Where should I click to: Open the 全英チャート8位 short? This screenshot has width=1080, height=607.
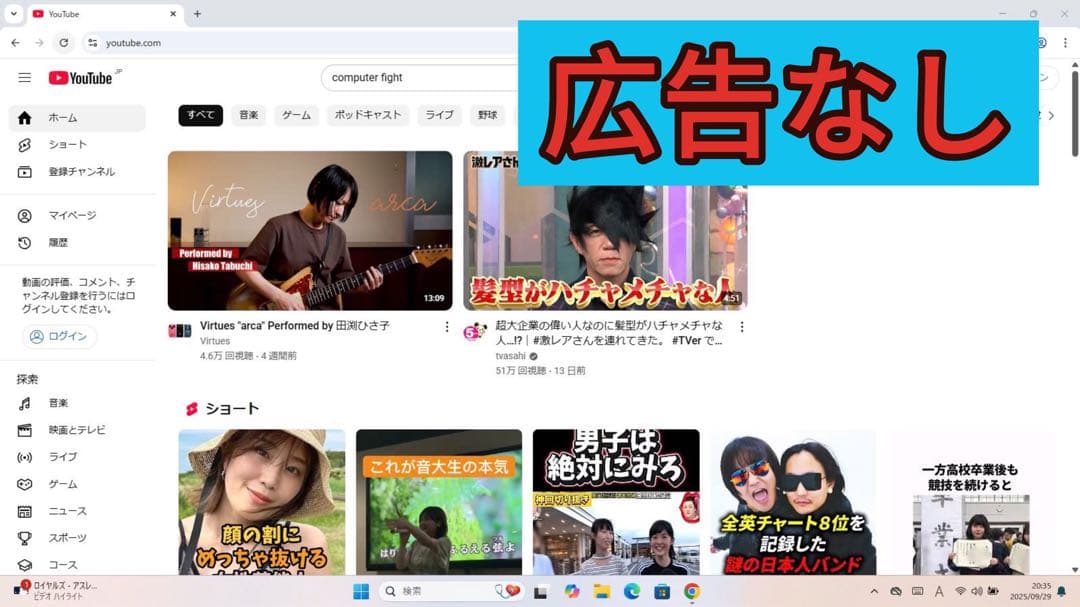[793, 502]
